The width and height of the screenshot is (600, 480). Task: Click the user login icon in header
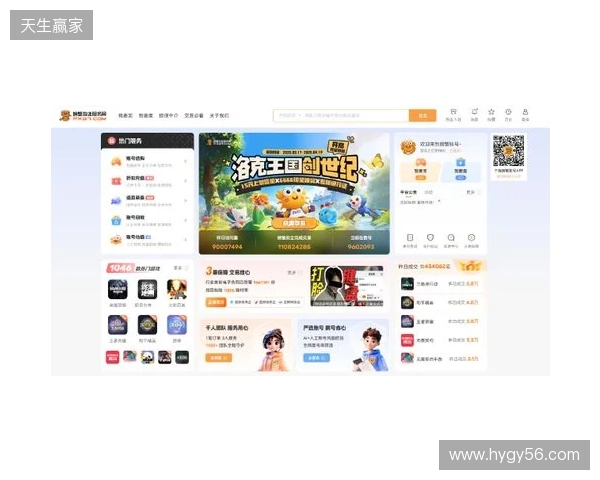tap(525, 112)
